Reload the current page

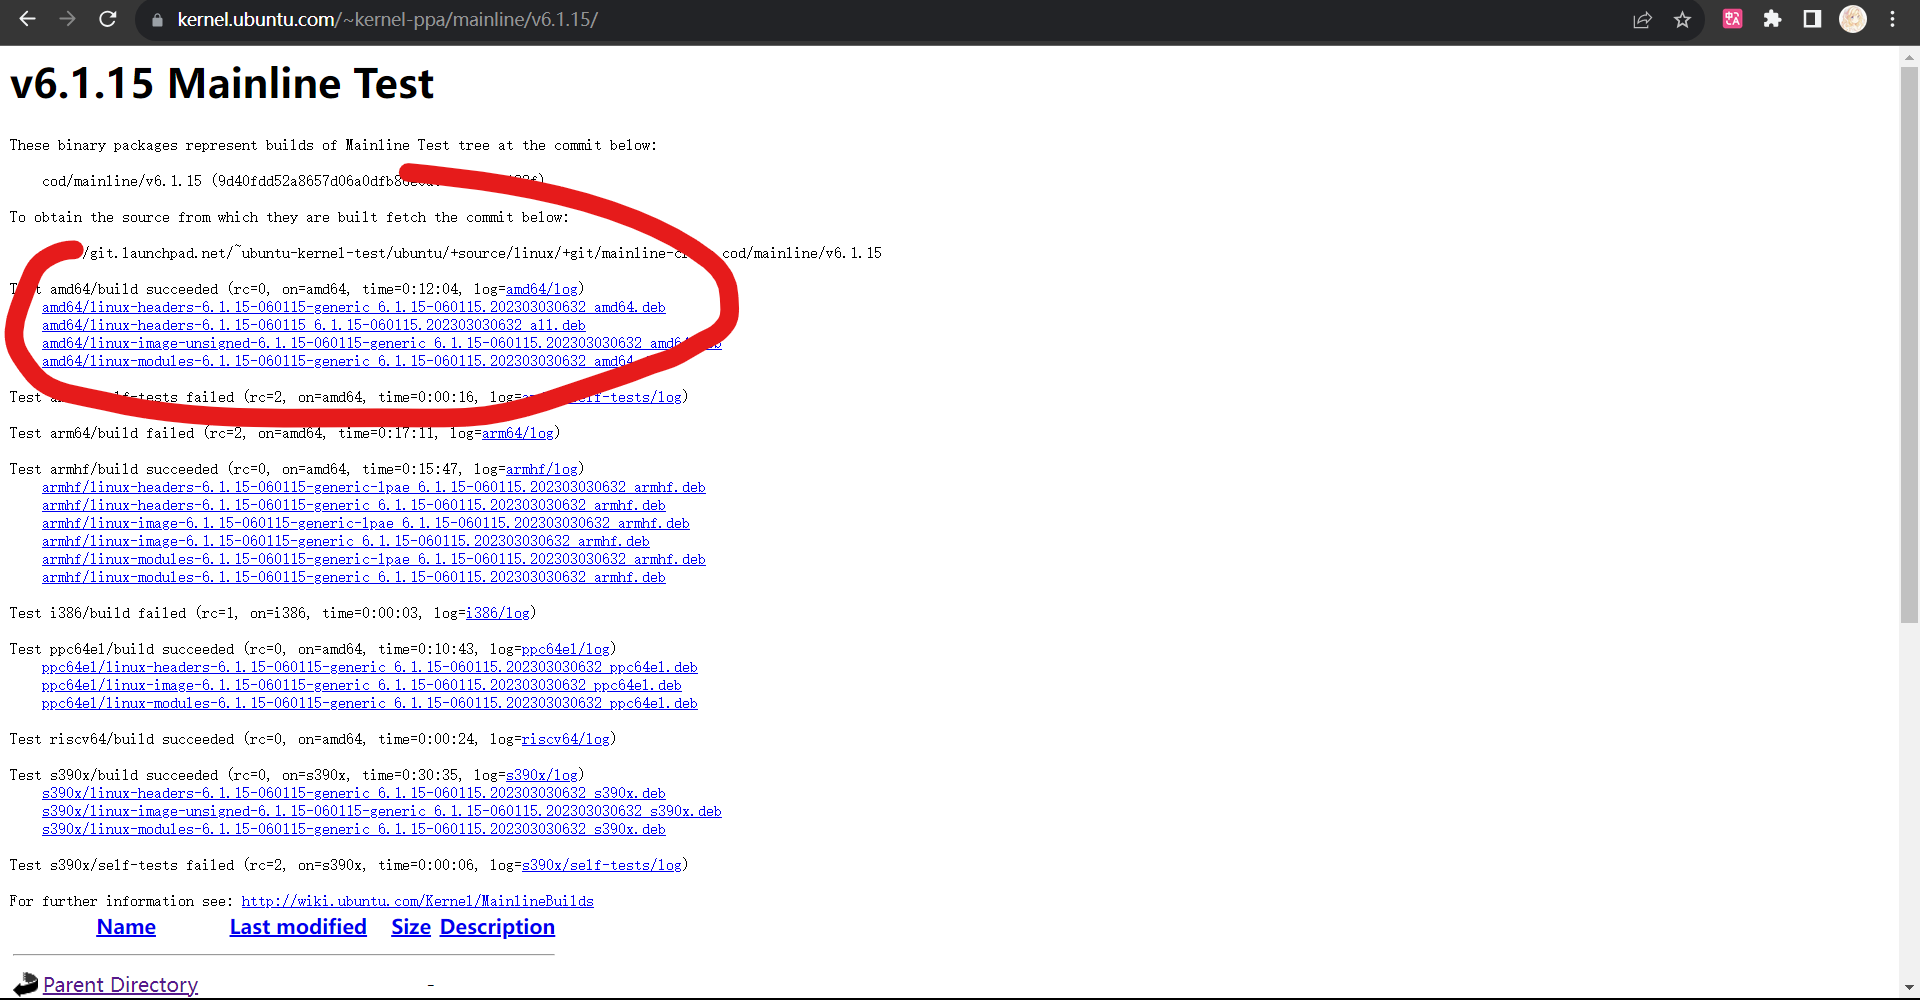coord(108,19)
